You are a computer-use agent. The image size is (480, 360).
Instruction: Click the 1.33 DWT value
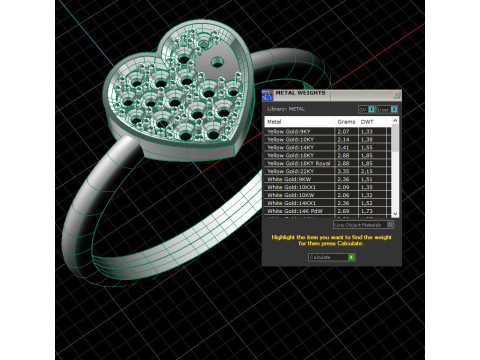tap(367, 131)
